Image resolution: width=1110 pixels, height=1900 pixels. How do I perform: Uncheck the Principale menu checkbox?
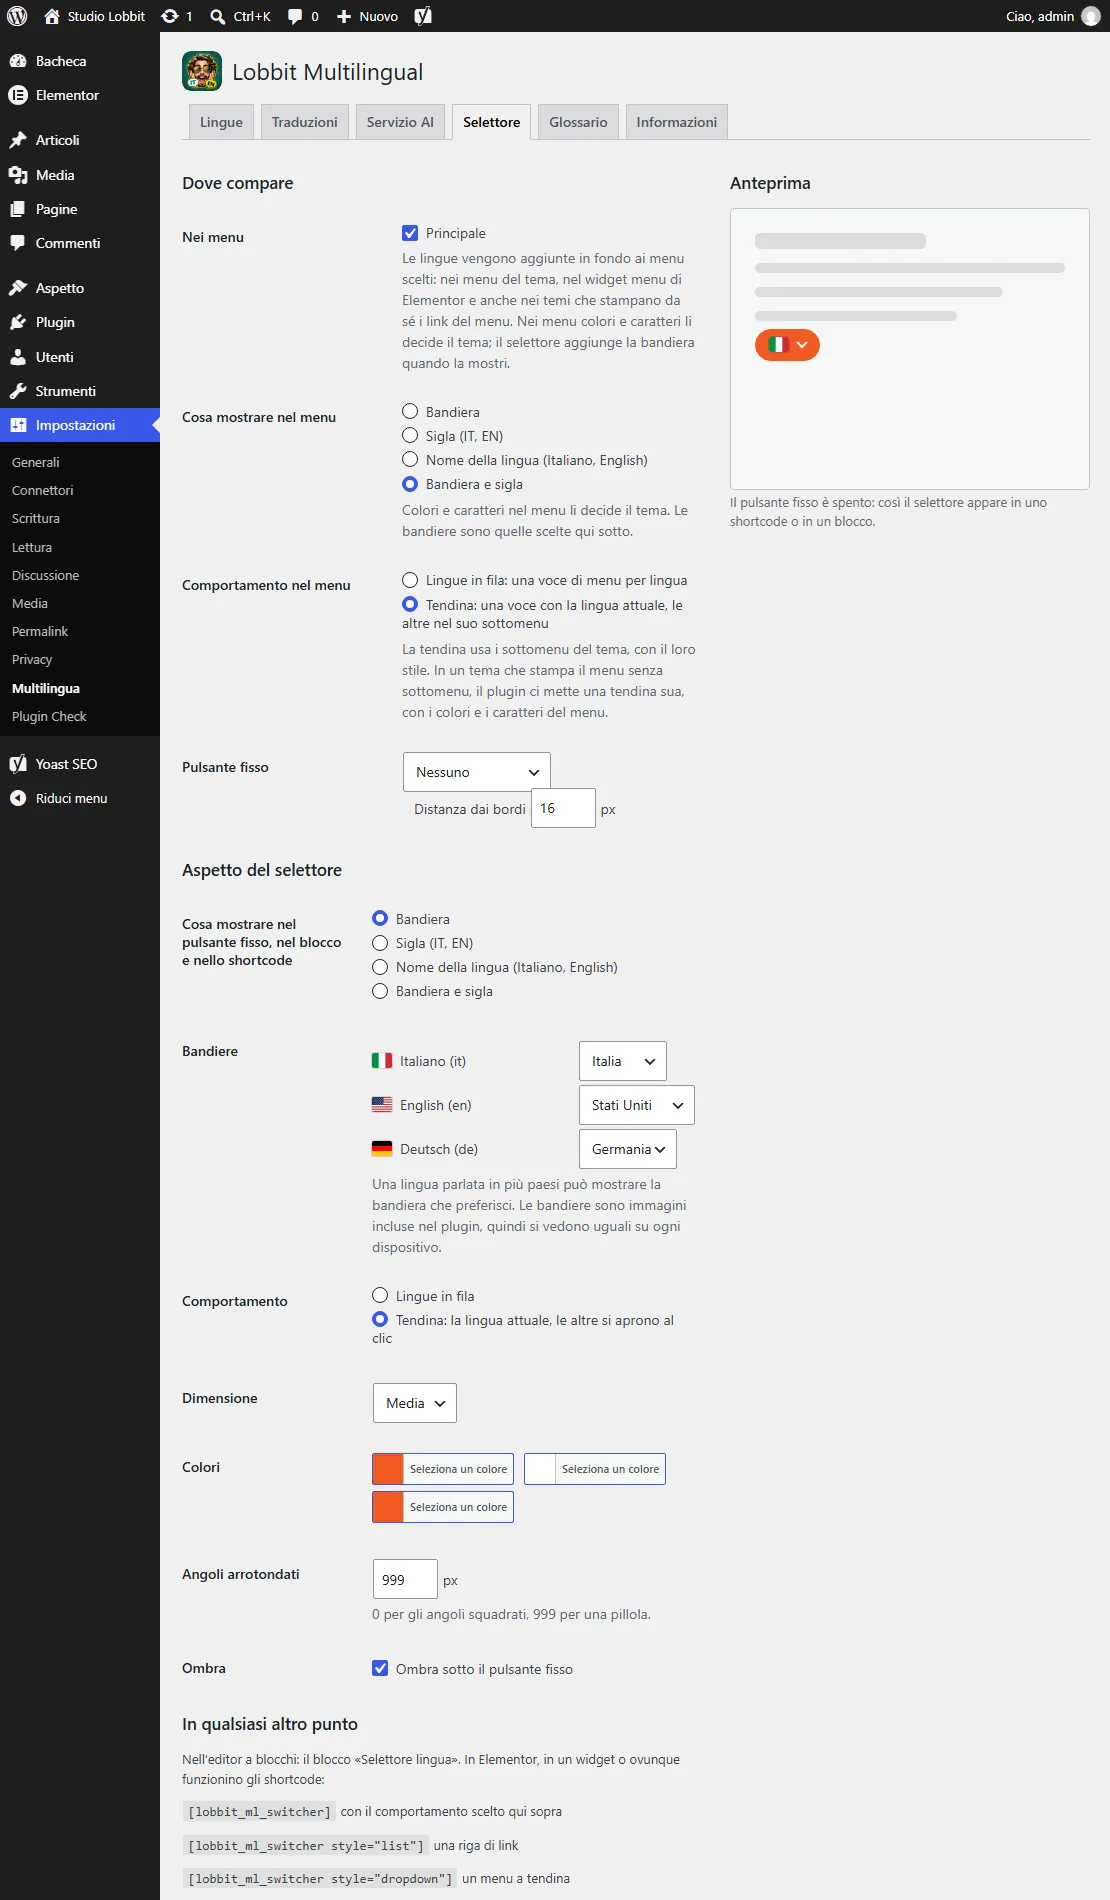pos(410,233)
